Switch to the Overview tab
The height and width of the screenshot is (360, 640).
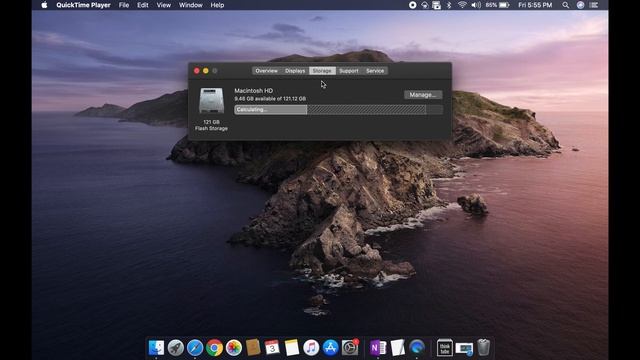tap(267, 71)
